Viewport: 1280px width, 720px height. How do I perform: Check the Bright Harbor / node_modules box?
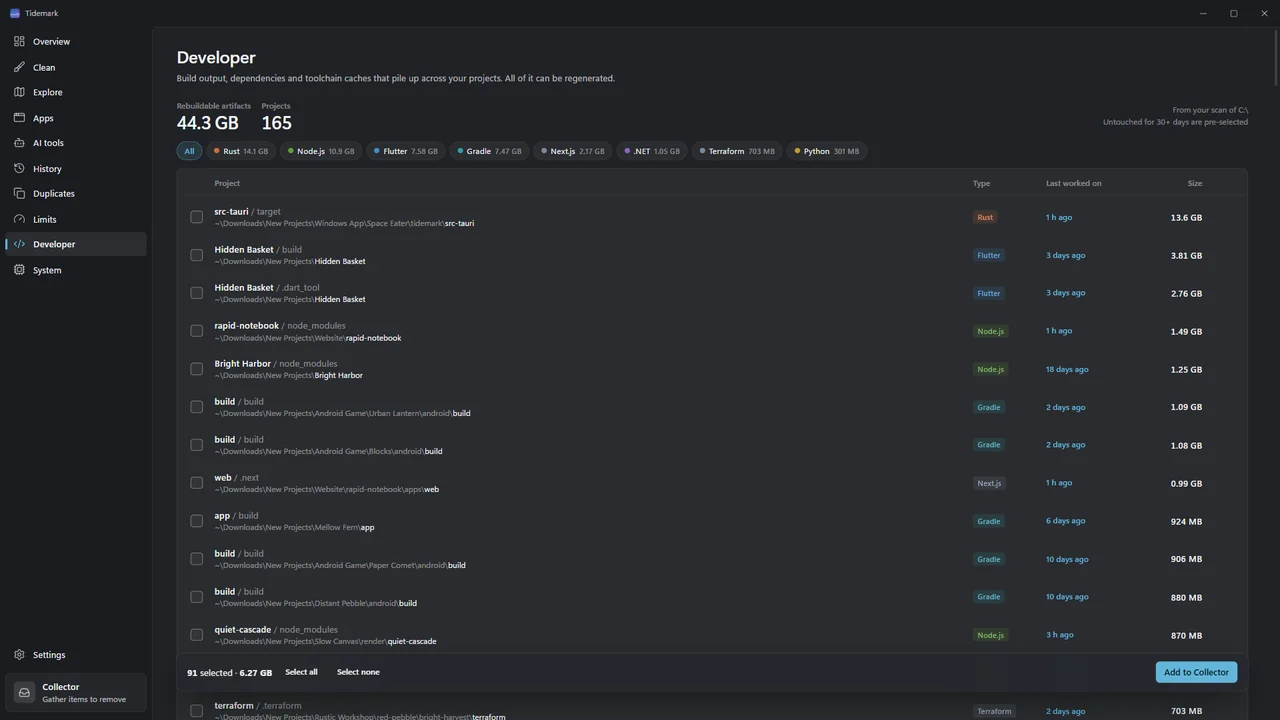(196, 369)
